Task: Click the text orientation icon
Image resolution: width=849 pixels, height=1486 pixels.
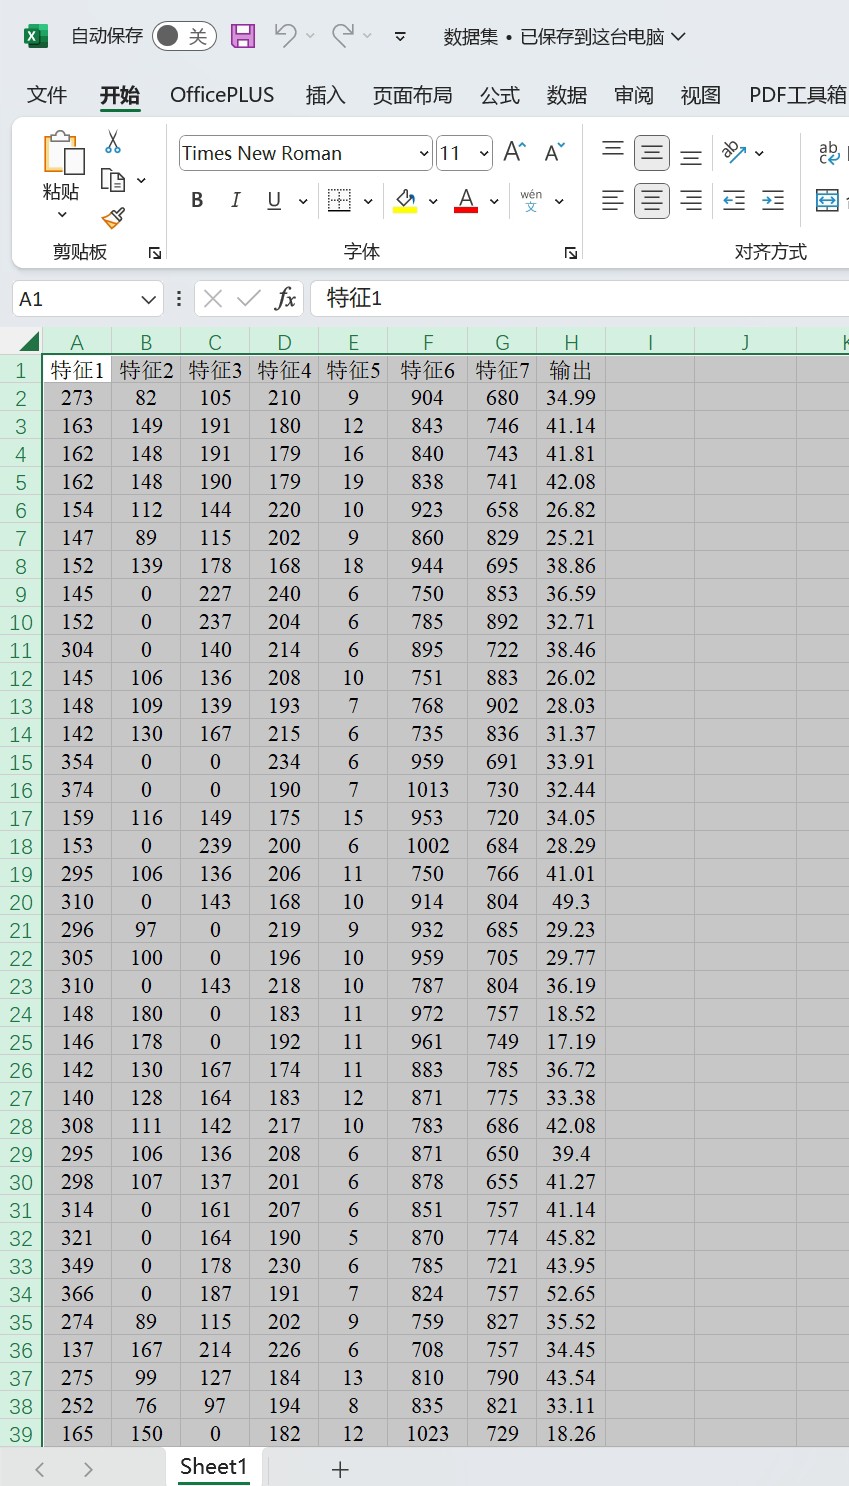Action: click(x=735, y=152)
